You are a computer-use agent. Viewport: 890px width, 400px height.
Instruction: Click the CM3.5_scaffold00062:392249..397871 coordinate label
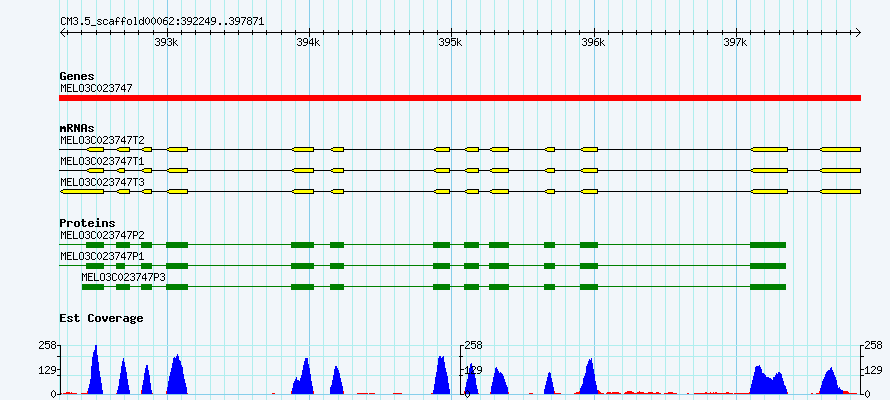coord(162,22)
